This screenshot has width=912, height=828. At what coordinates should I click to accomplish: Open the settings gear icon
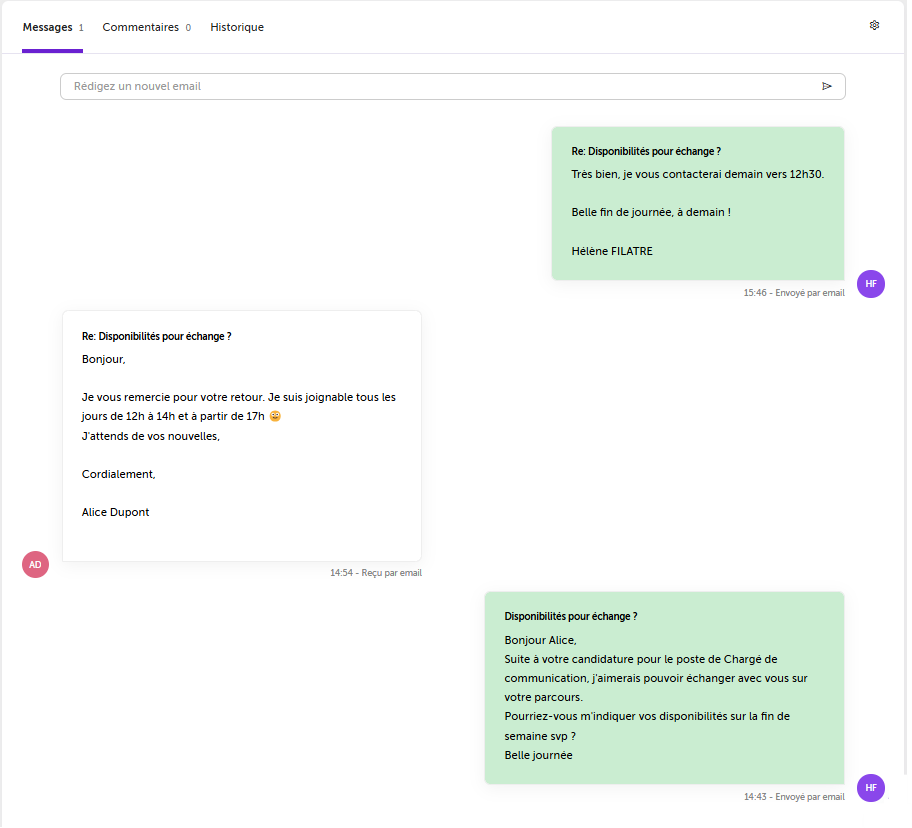874,25
